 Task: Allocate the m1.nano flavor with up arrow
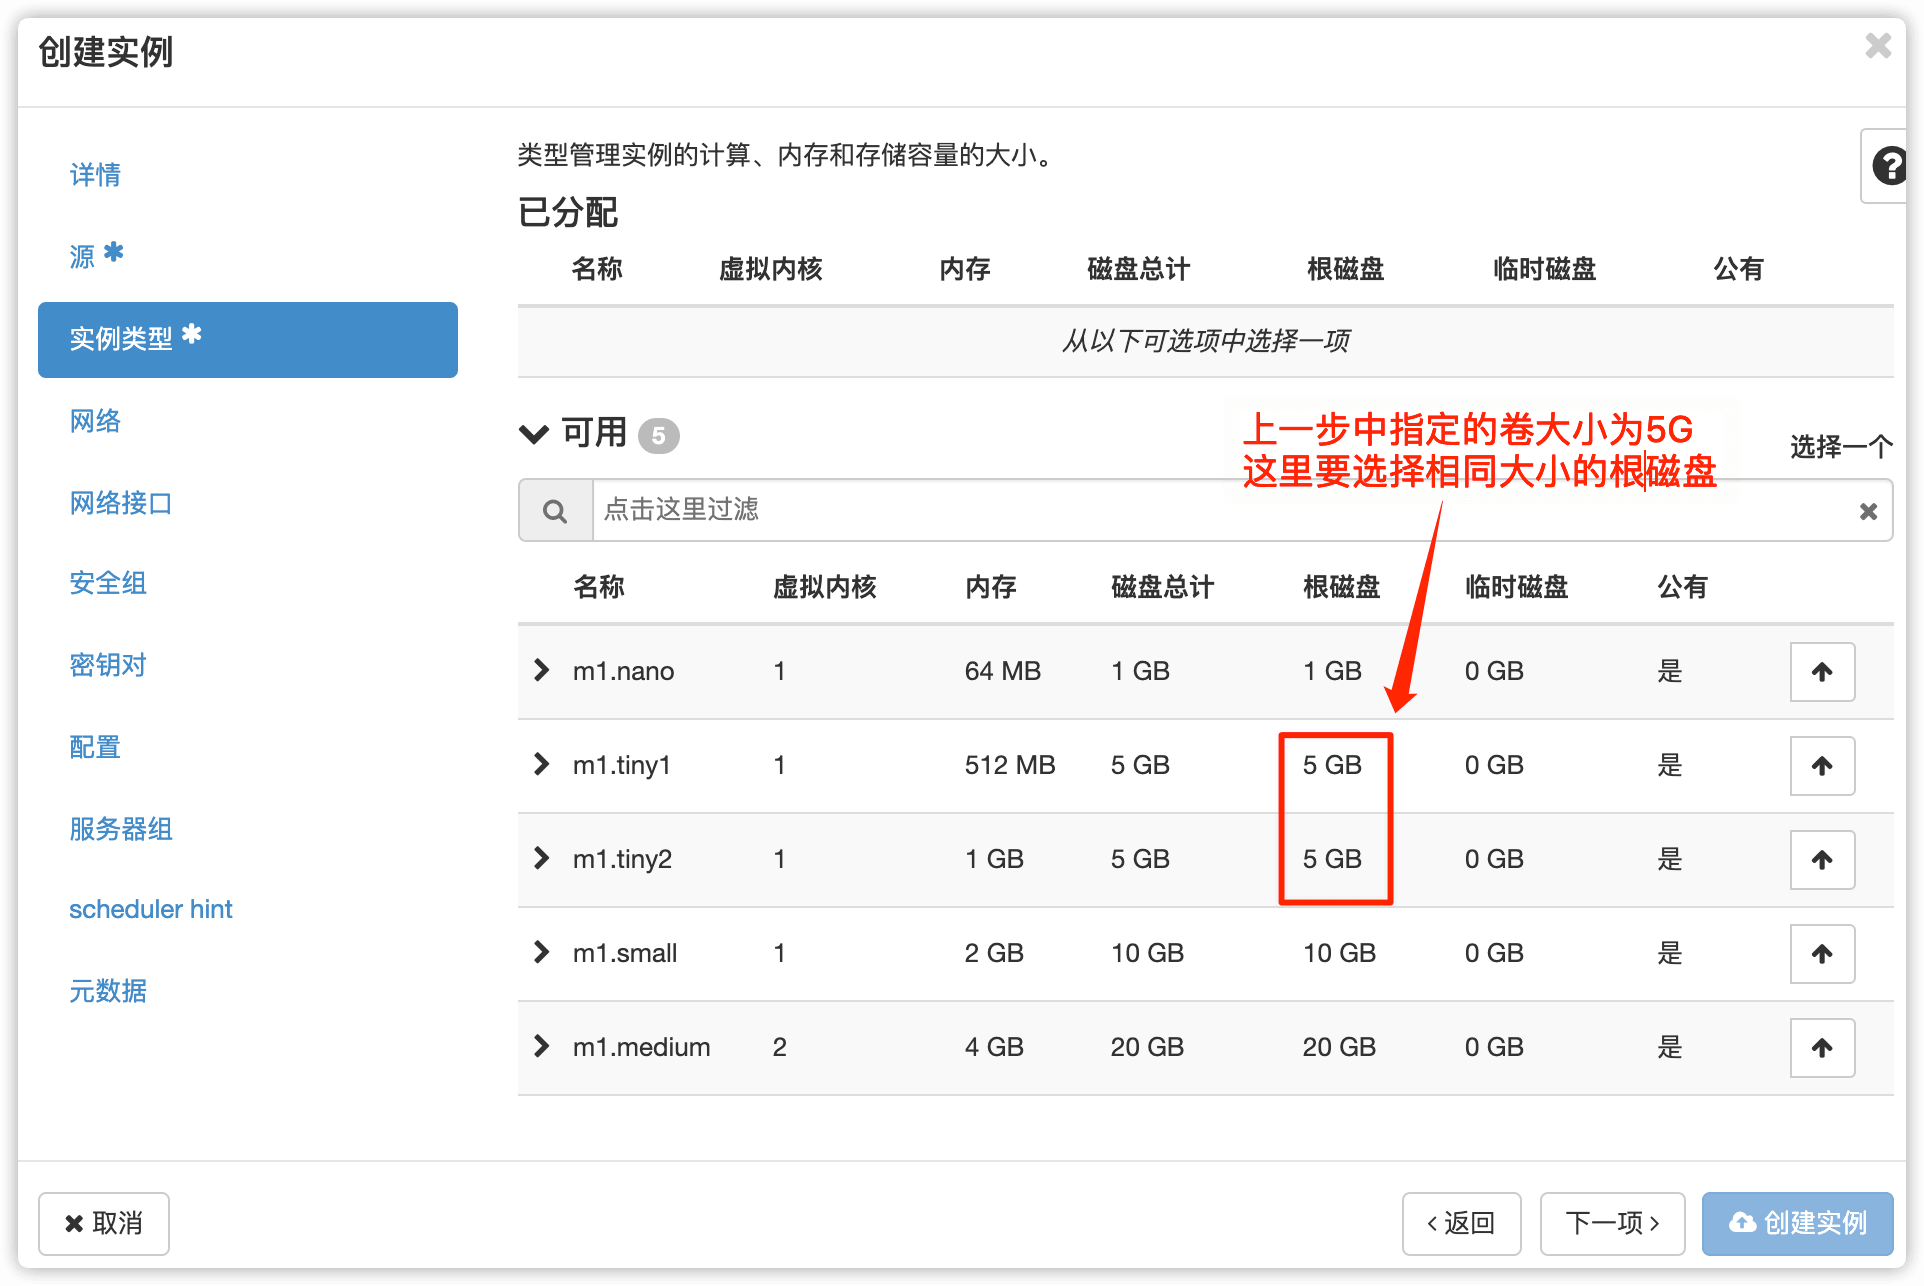click(x=1822, y=671)
